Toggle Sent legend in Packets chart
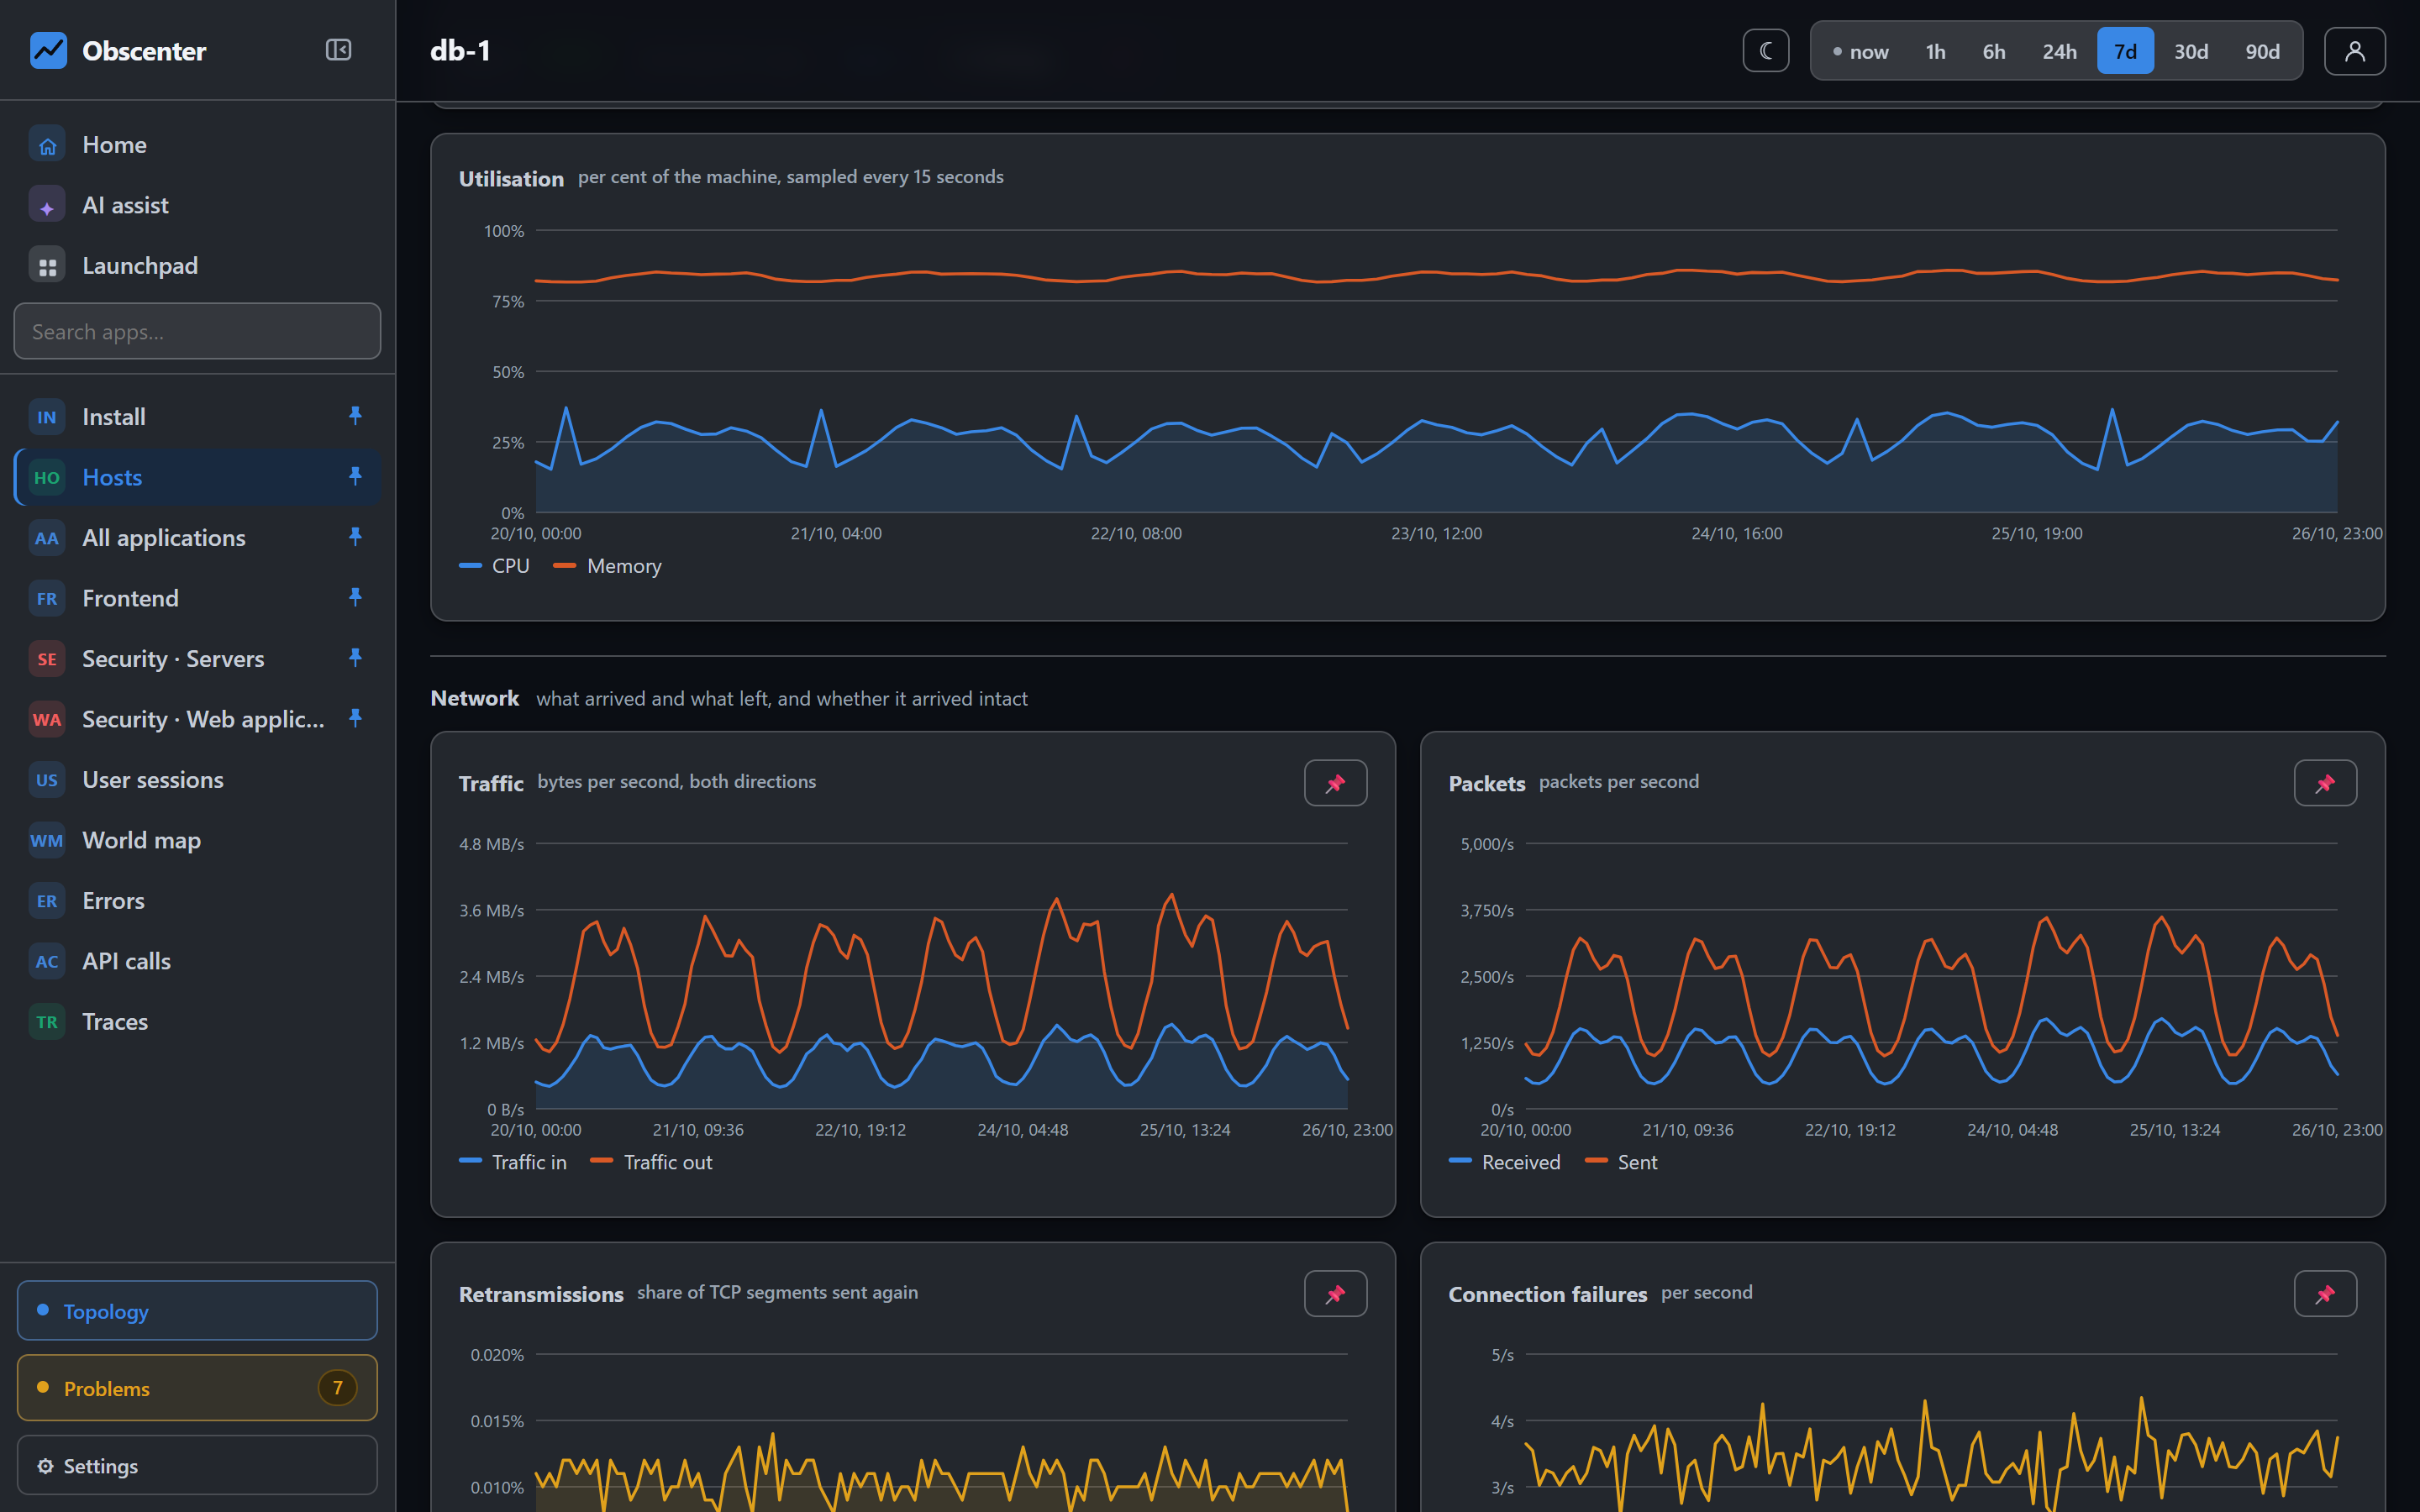This screenshot has width=2420, height=1512. (x=1621, y=1162)
